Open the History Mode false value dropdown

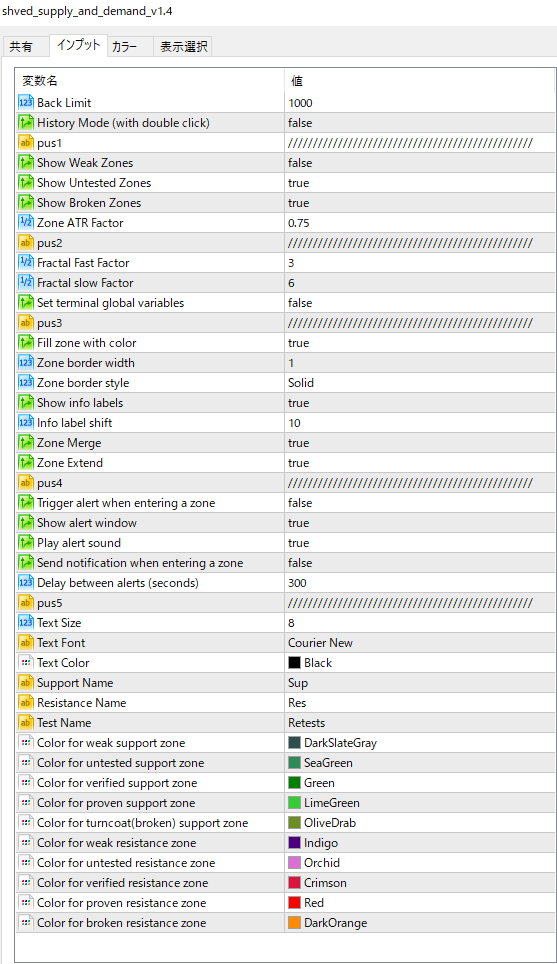(420, 123)
